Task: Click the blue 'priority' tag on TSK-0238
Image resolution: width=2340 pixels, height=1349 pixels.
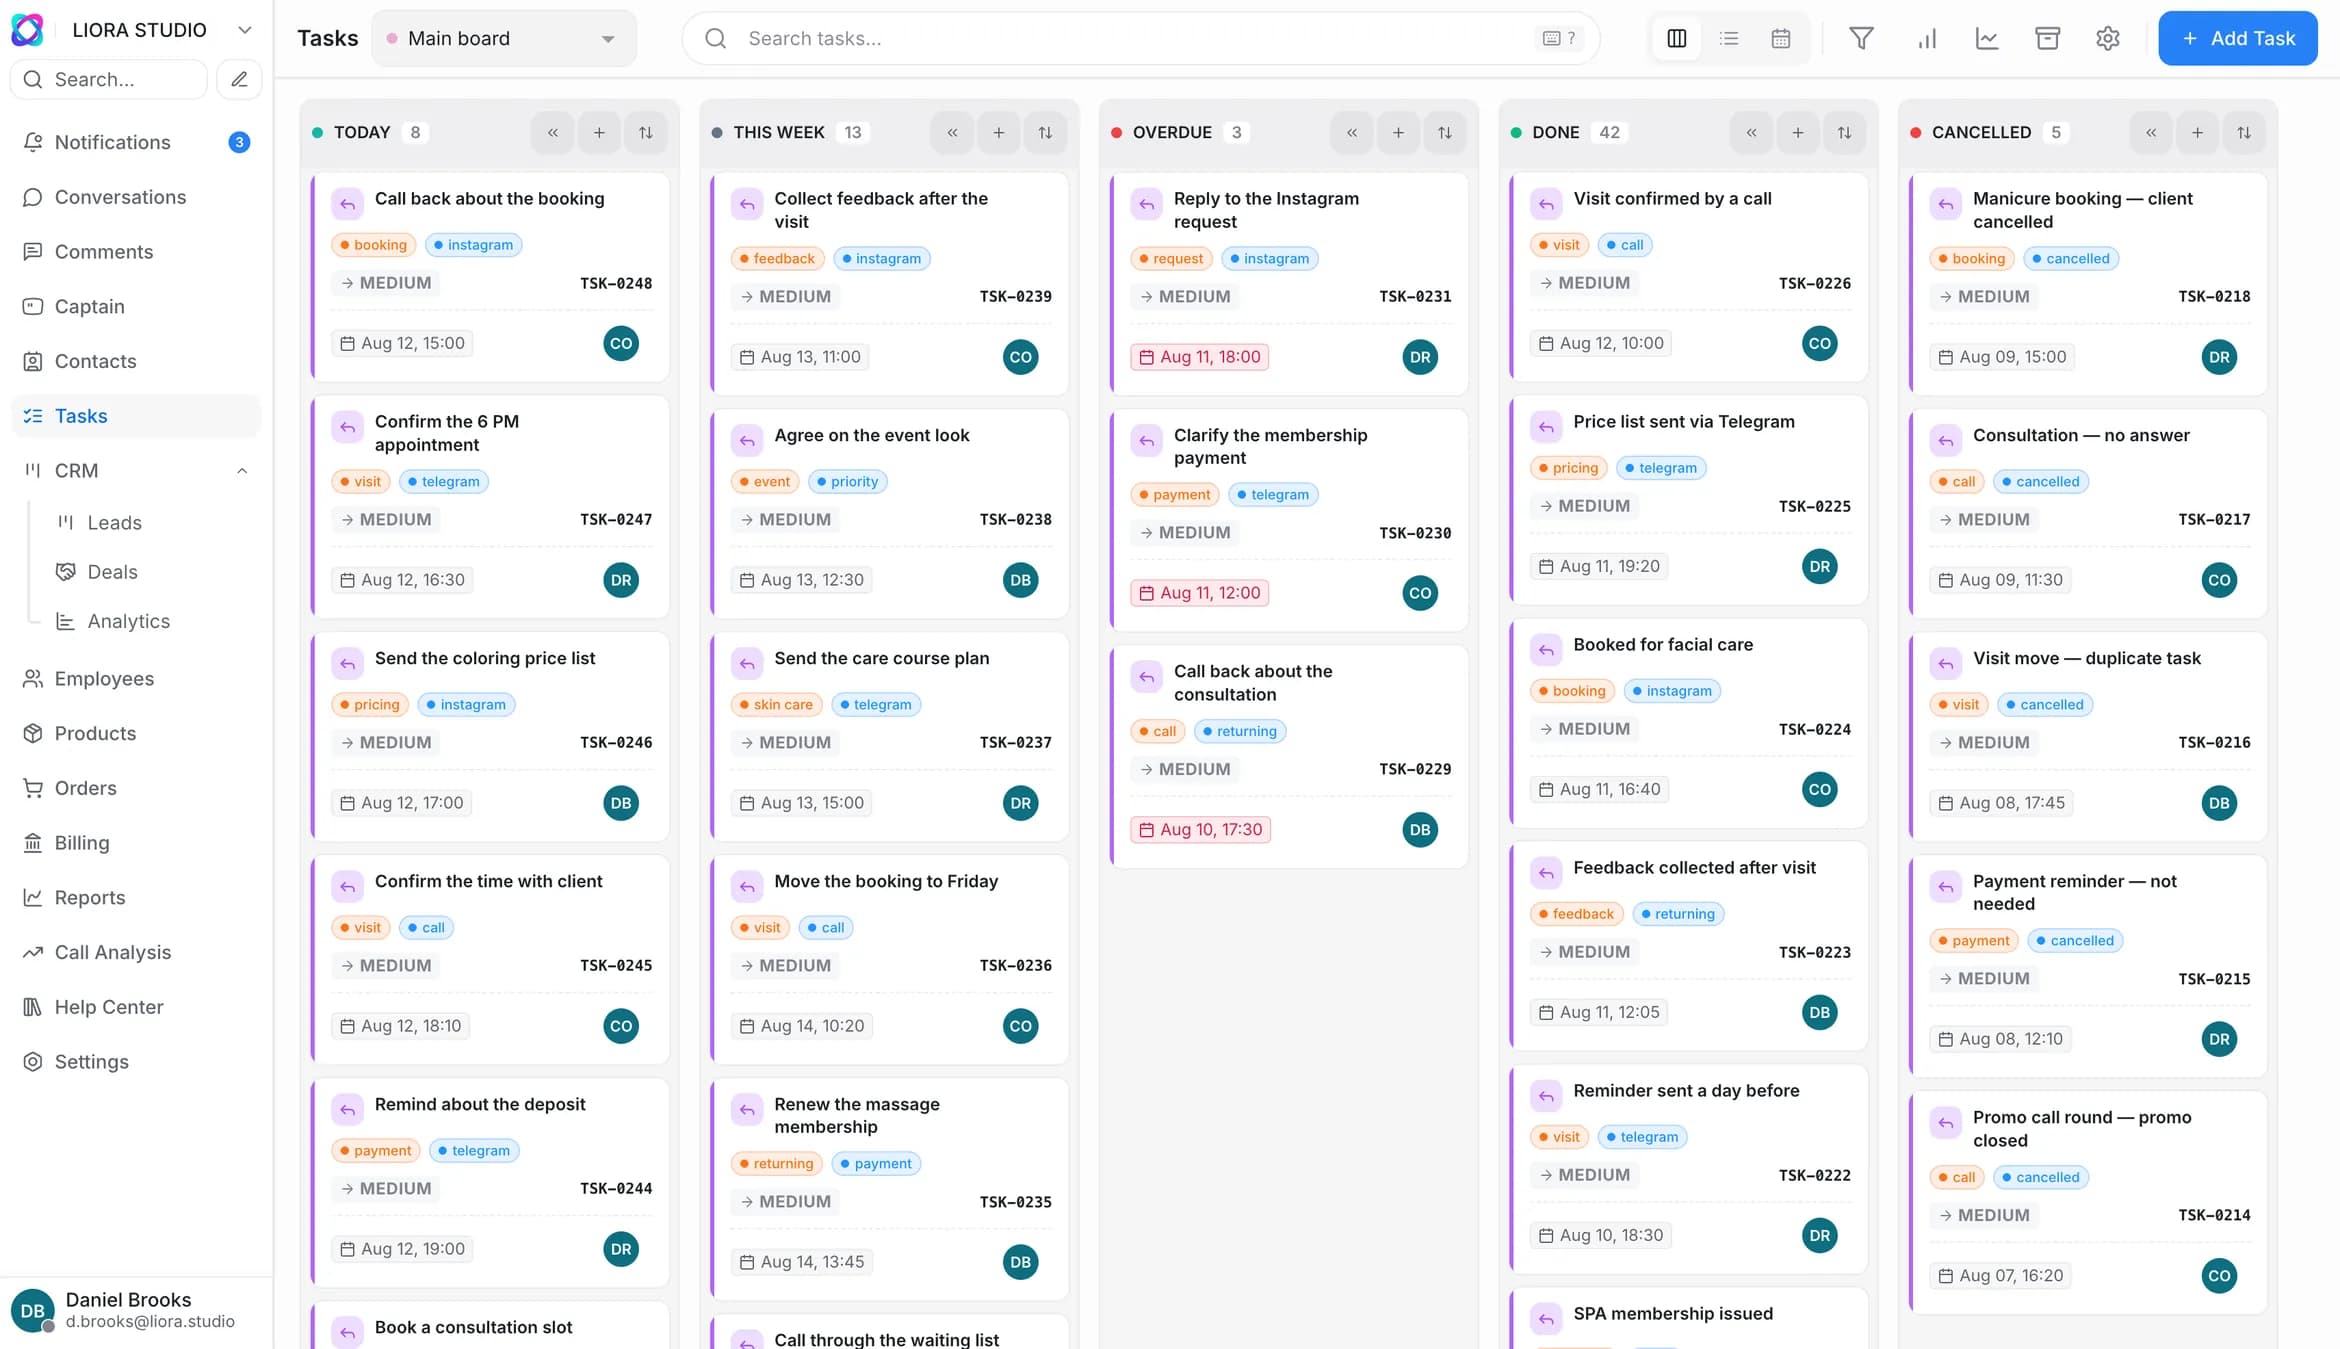Action: tap(847, 482)
